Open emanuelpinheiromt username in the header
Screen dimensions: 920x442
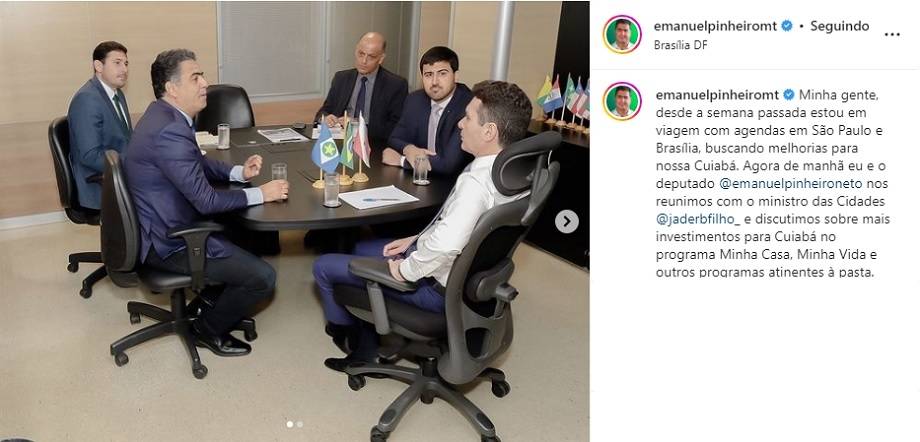click(x=715, y=26)
